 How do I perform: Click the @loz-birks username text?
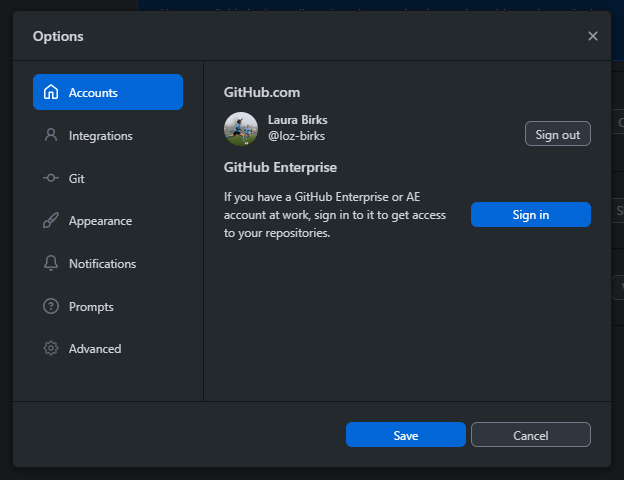pyautogui.click(x=296, y=136)
